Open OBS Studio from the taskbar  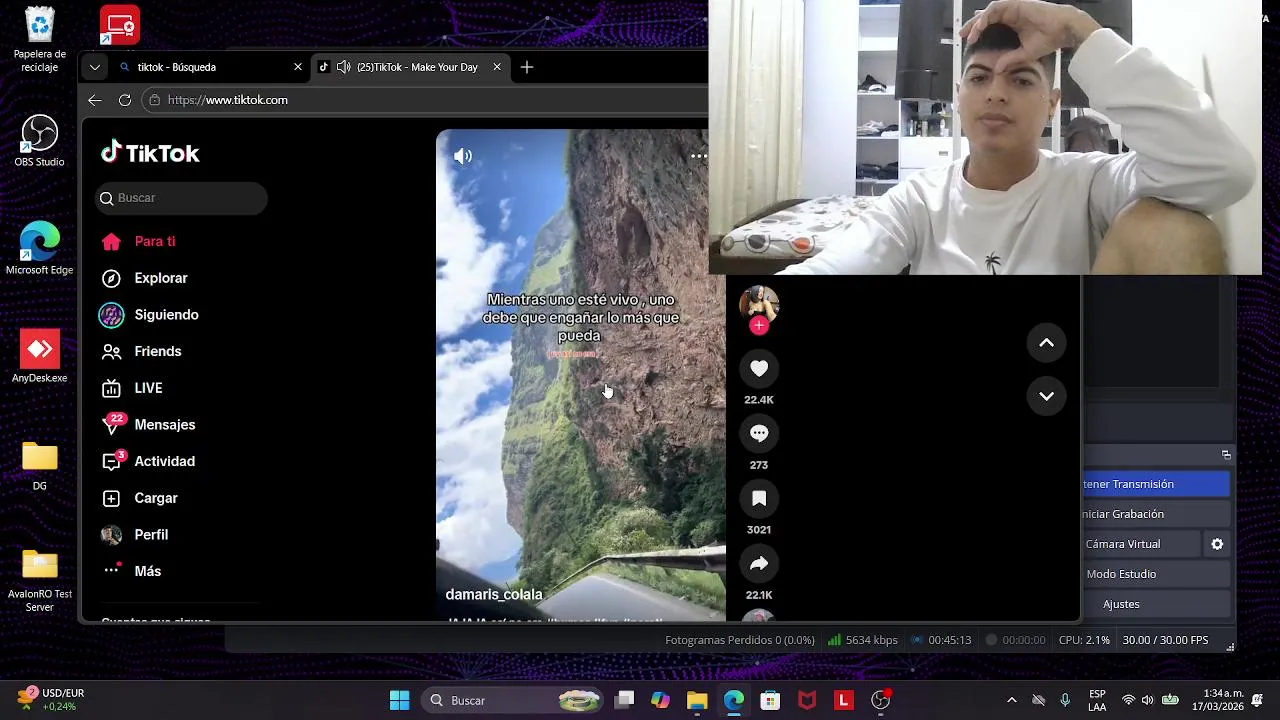(x=880, y=700)
